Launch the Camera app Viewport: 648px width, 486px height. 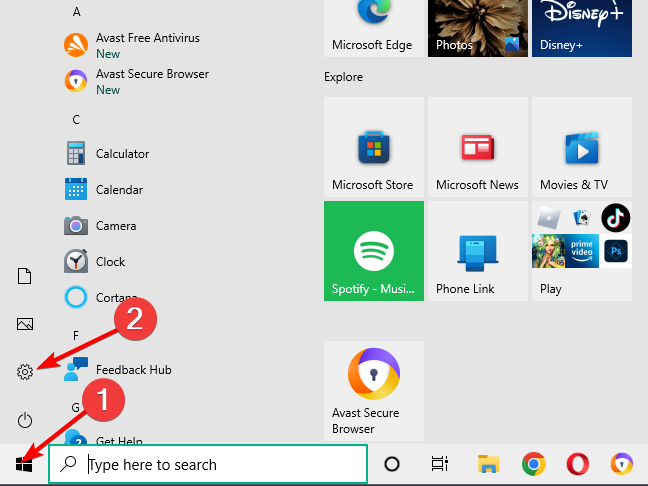coord(115,226)
